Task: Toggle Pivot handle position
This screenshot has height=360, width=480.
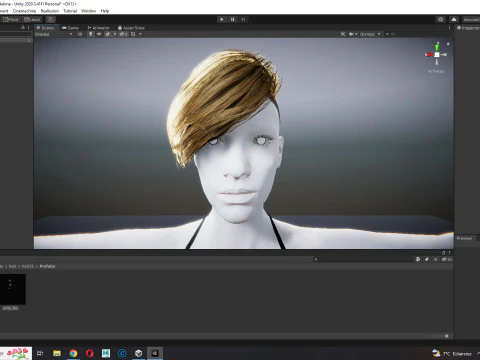Action: [x=10, y=19]
